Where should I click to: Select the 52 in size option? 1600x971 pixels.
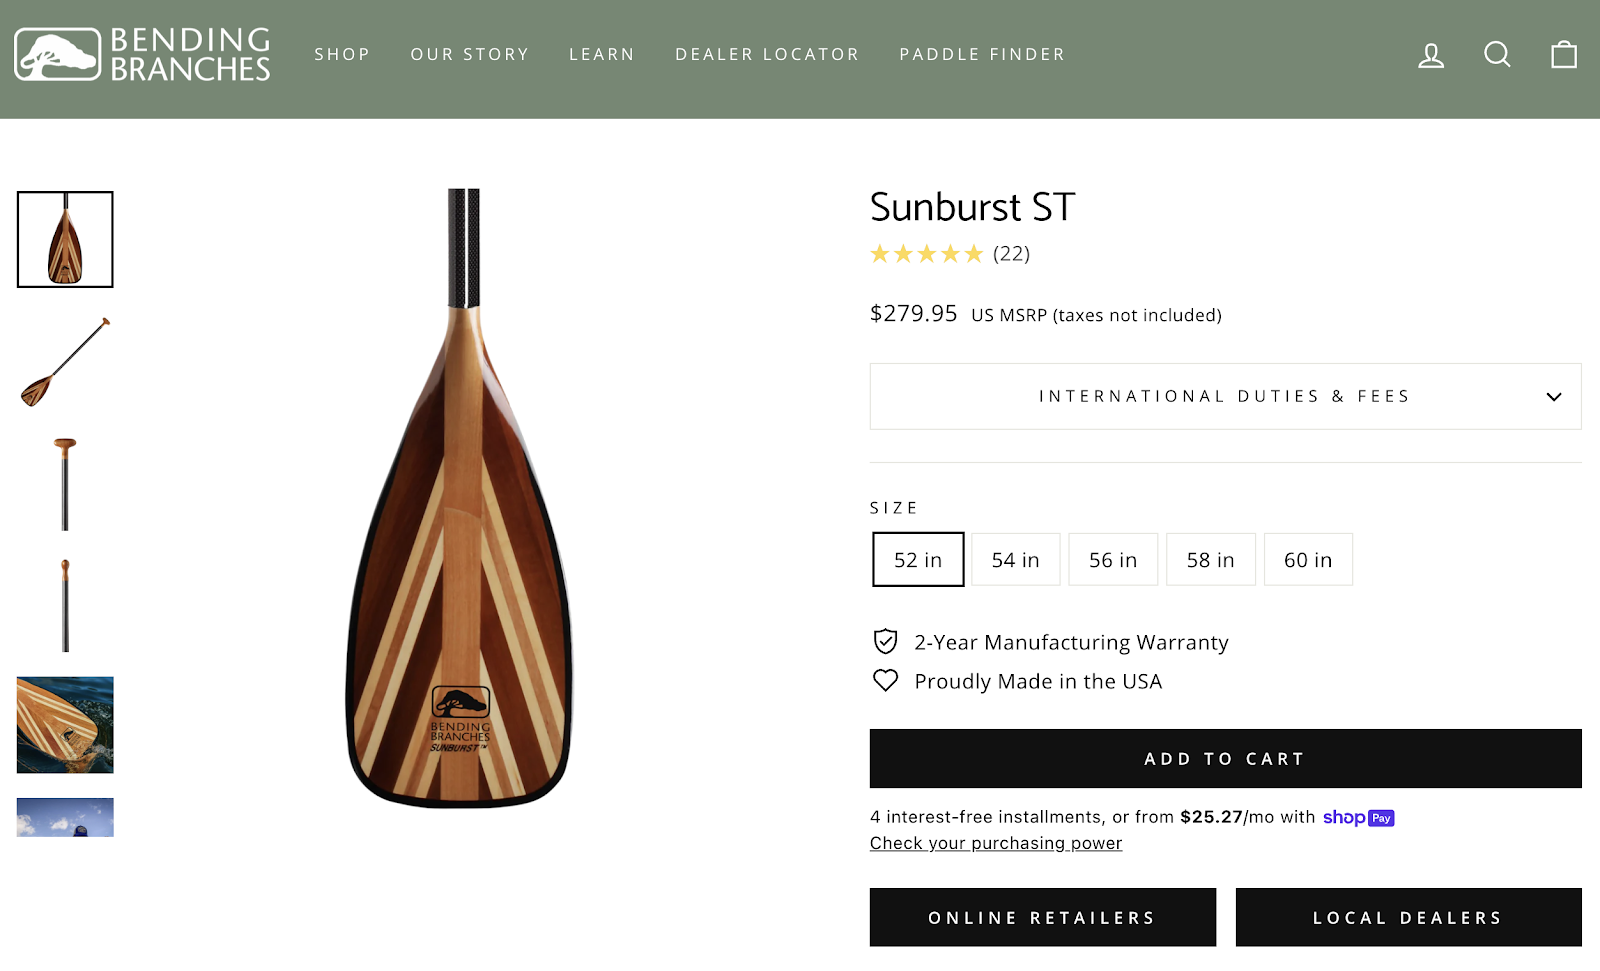click(x=918, y=560)
